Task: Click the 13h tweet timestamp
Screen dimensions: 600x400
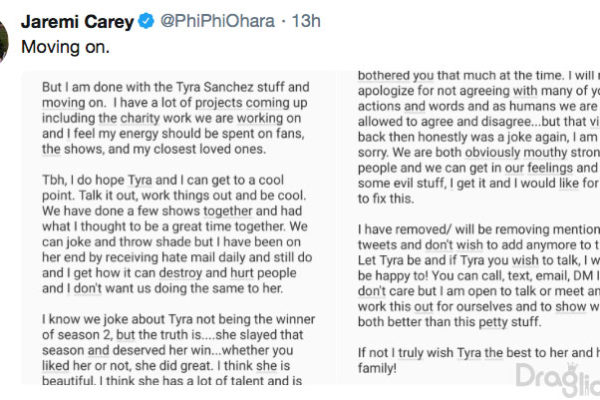Action: point(306,21)
